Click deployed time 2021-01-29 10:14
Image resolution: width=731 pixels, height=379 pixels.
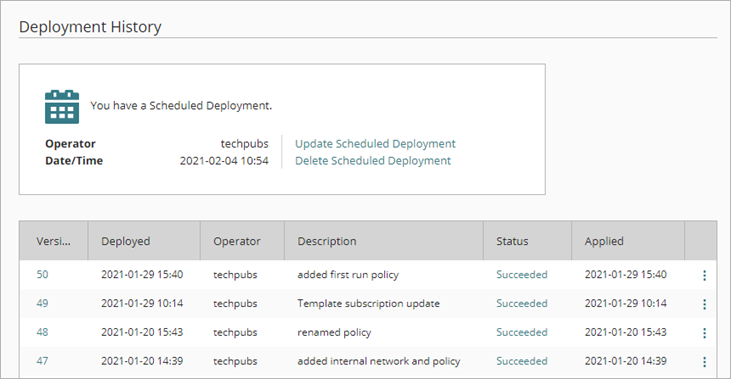[x=142, y=303]
